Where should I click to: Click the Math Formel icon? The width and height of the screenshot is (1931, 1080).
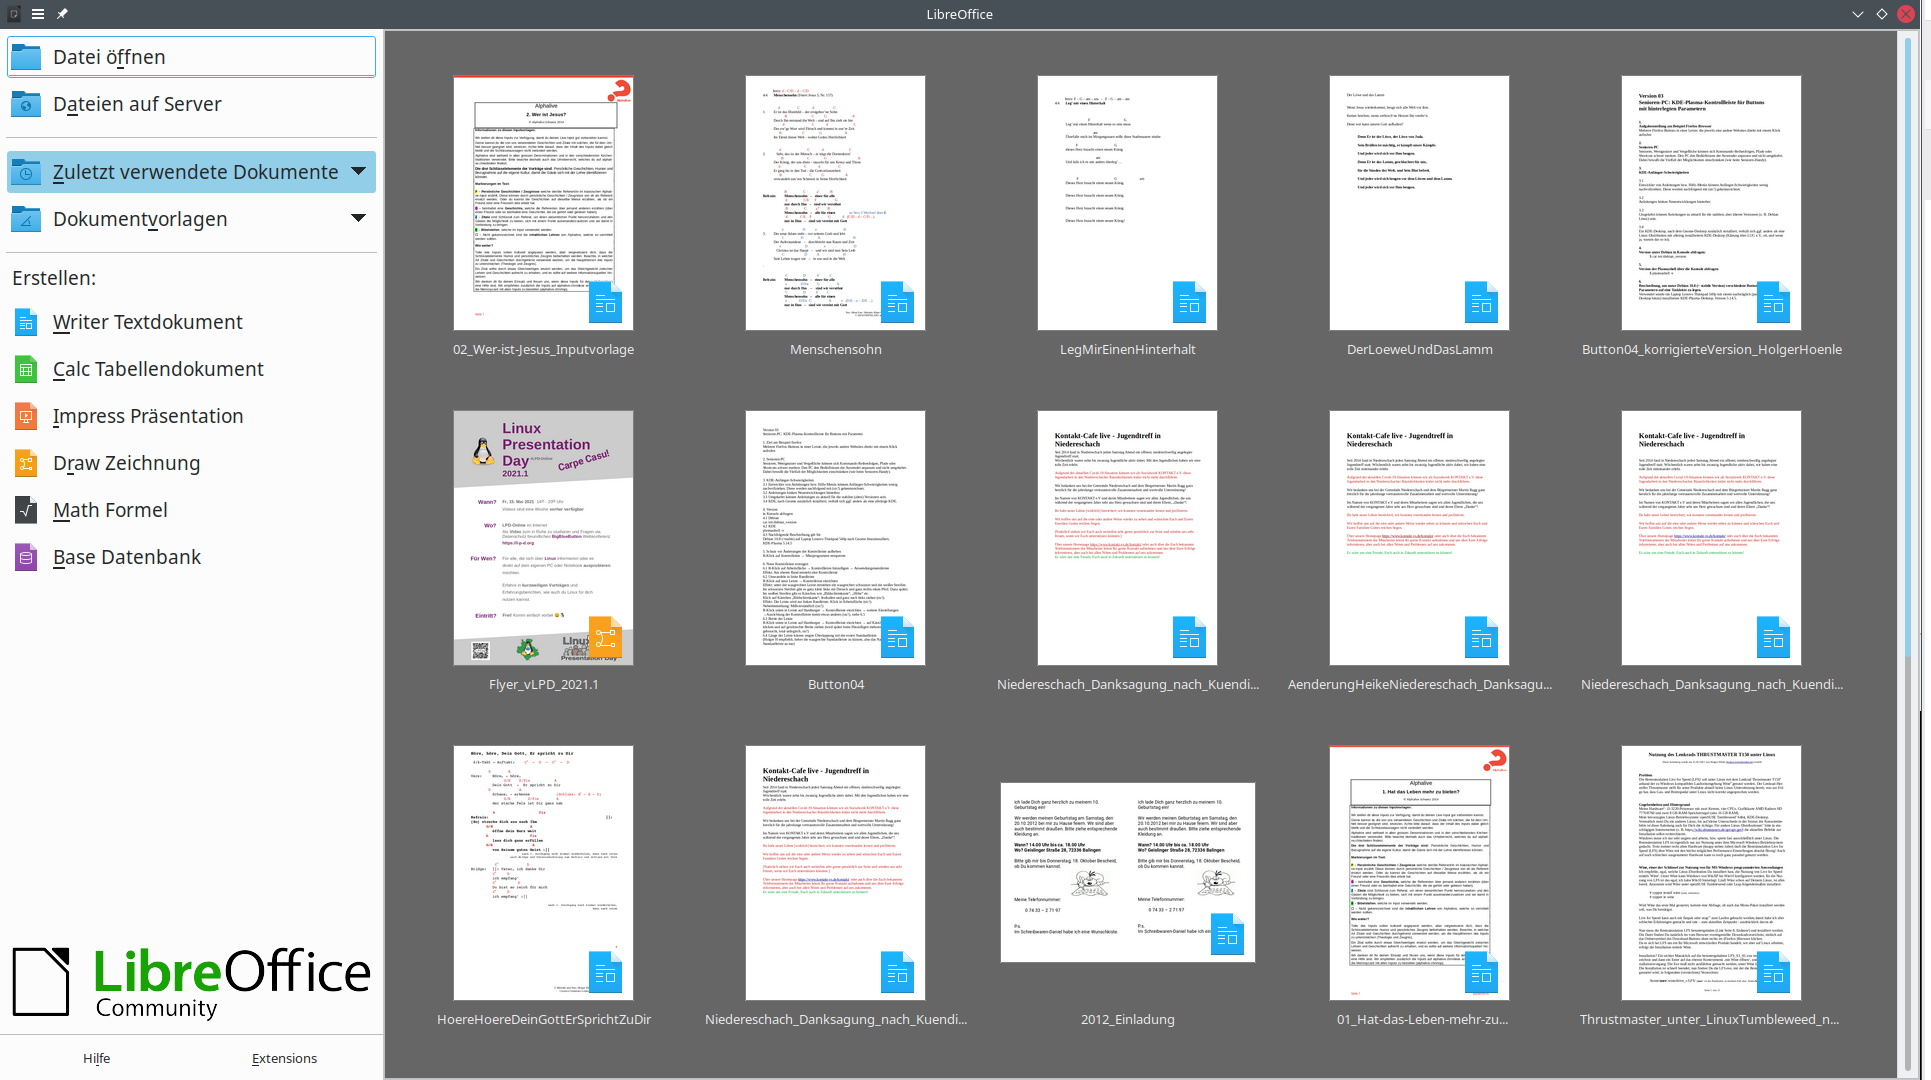(x=26, y=510)
